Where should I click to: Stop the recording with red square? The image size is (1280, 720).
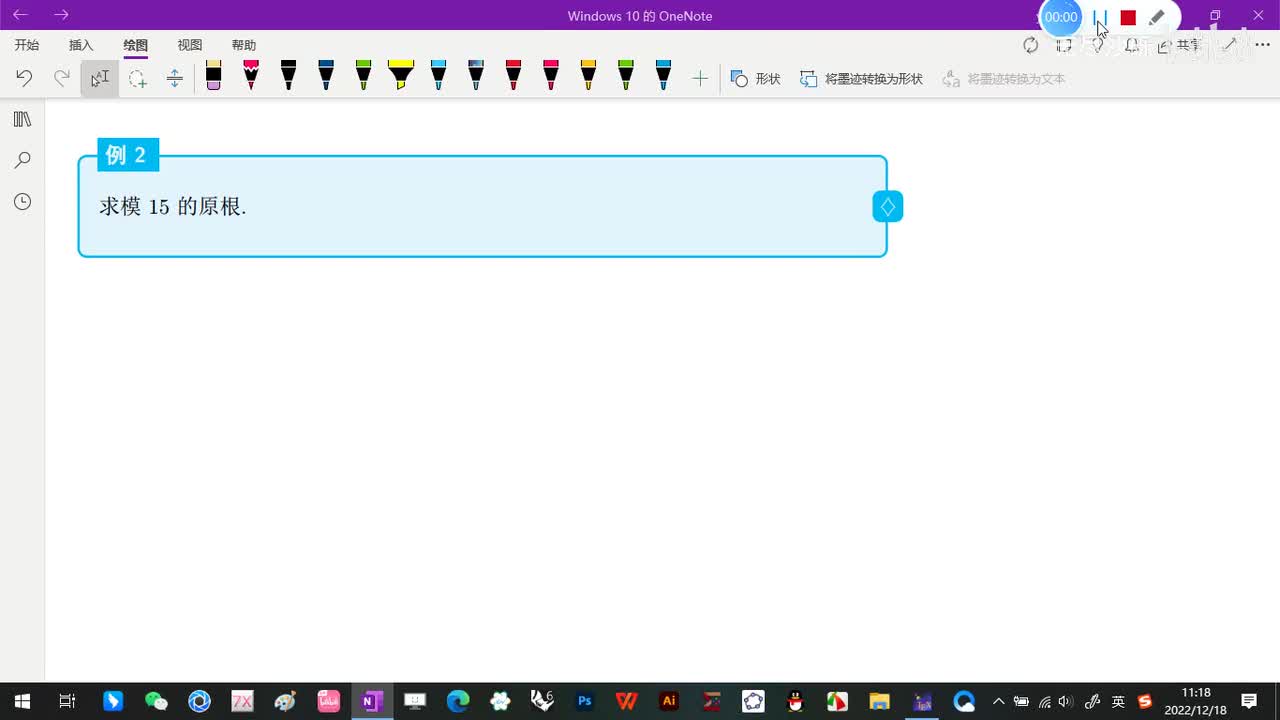click(x=1128, y=17)
